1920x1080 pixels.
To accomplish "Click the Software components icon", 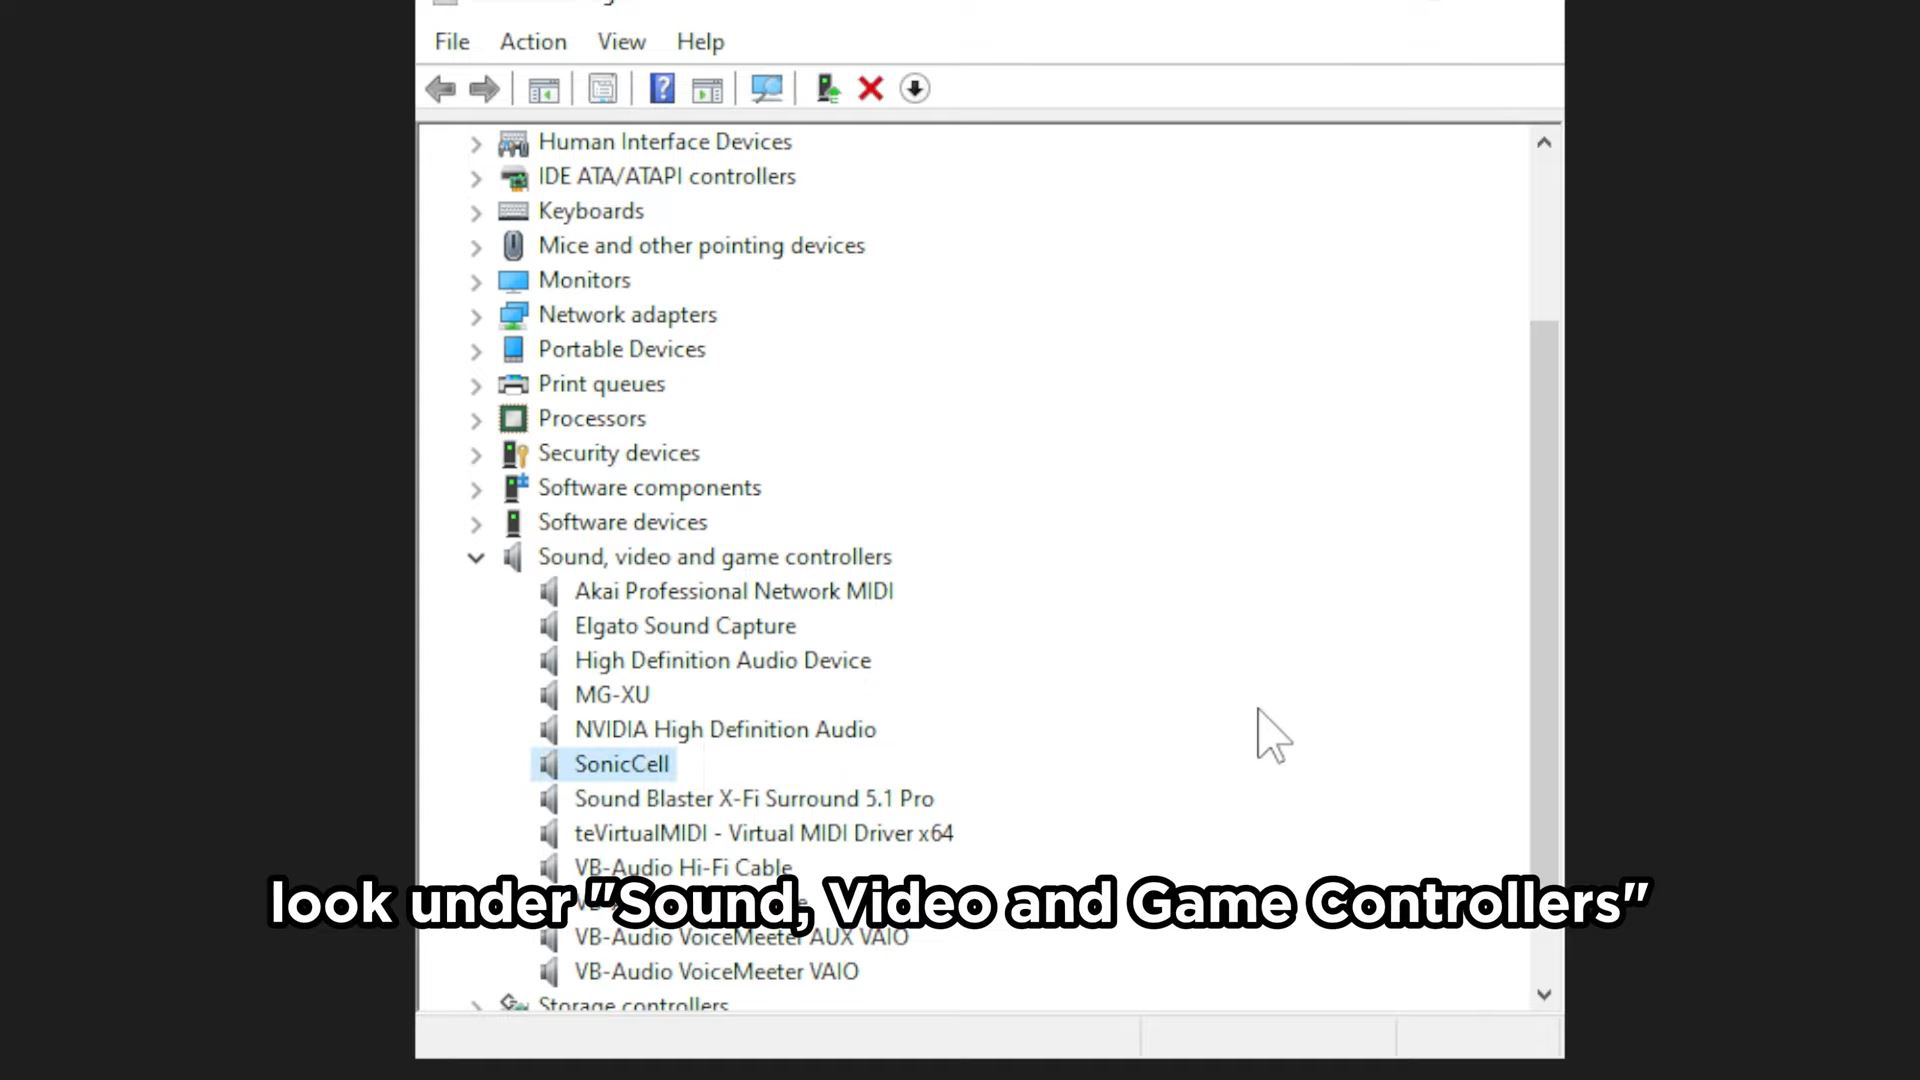I will (514, 488).
